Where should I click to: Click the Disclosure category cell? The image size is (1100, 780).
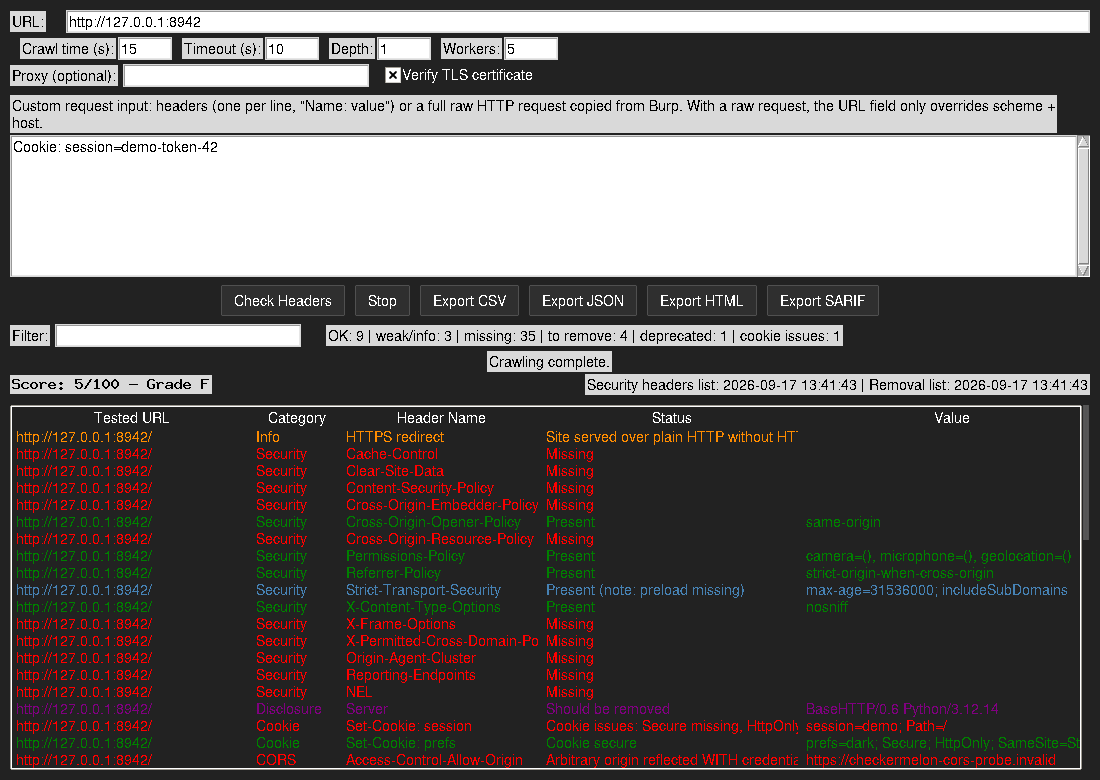[288, 709]
